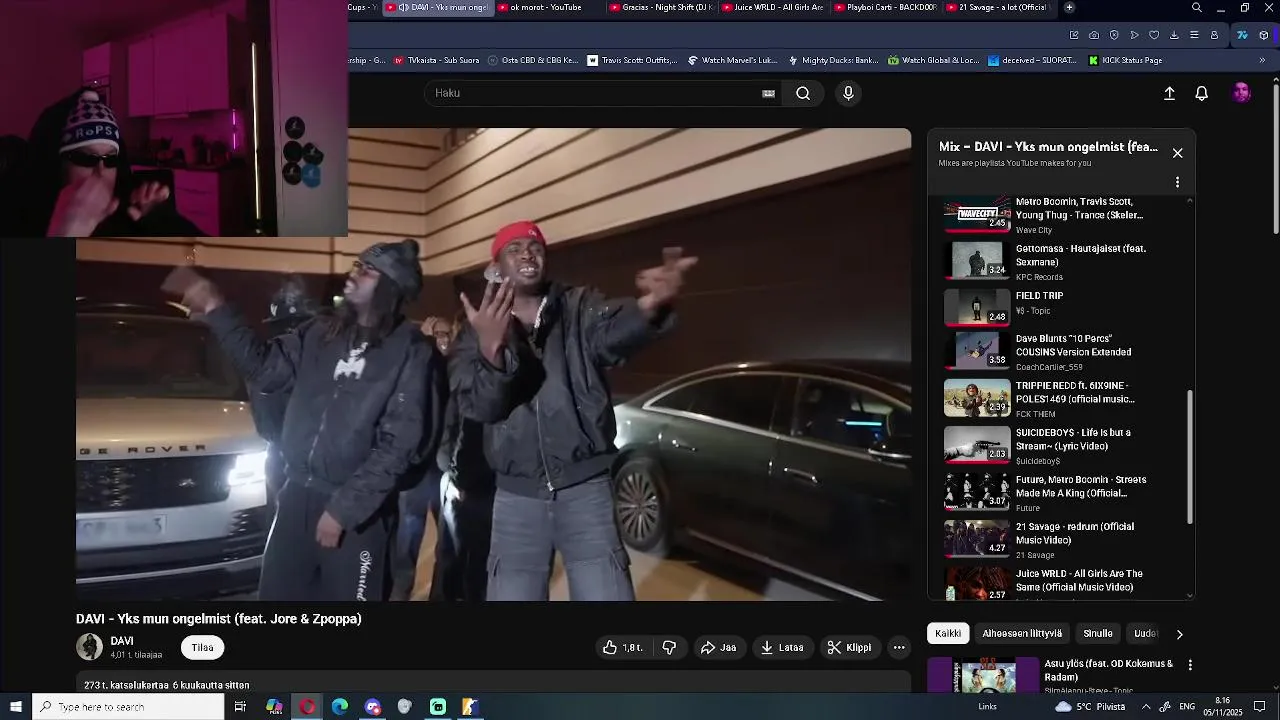Open browser heart bookmarks icon

1154,35
